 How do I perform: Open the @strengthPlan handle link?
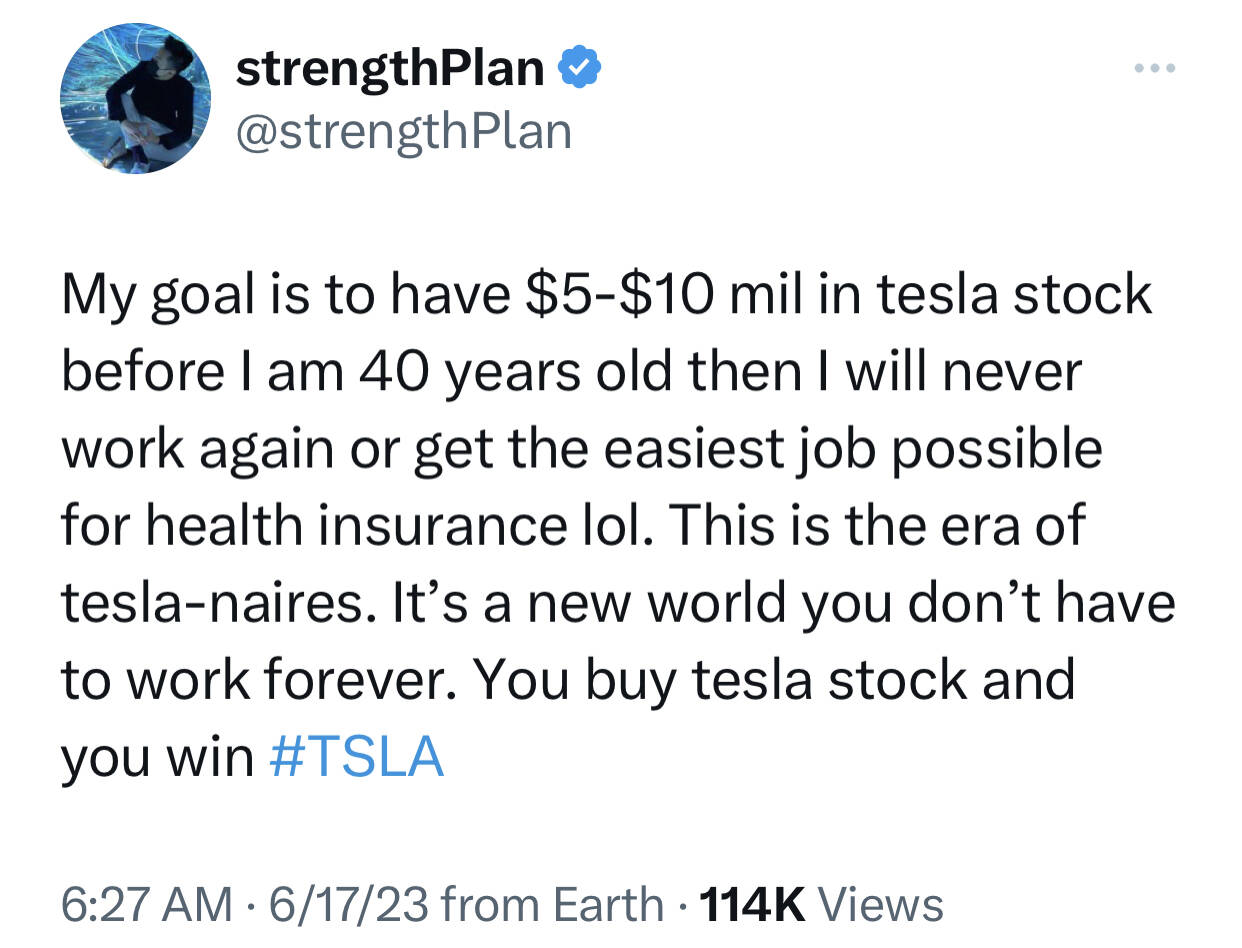pos(403,131)
